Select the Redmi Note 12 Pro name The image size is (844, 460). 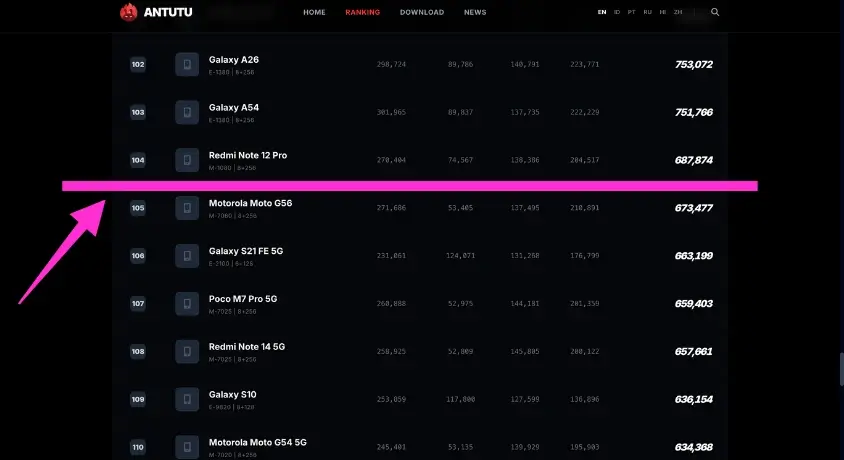coord(248,155)
